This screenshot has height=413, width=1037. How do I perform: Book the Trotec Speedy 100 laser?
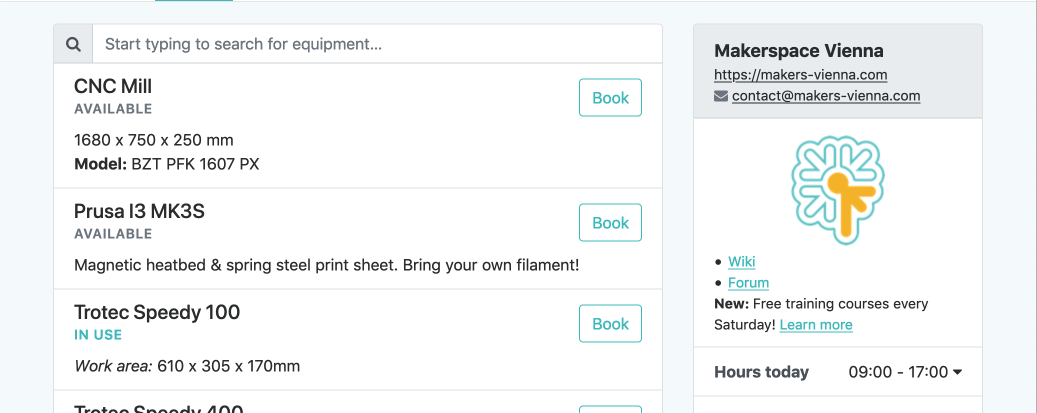coord(610,324)
